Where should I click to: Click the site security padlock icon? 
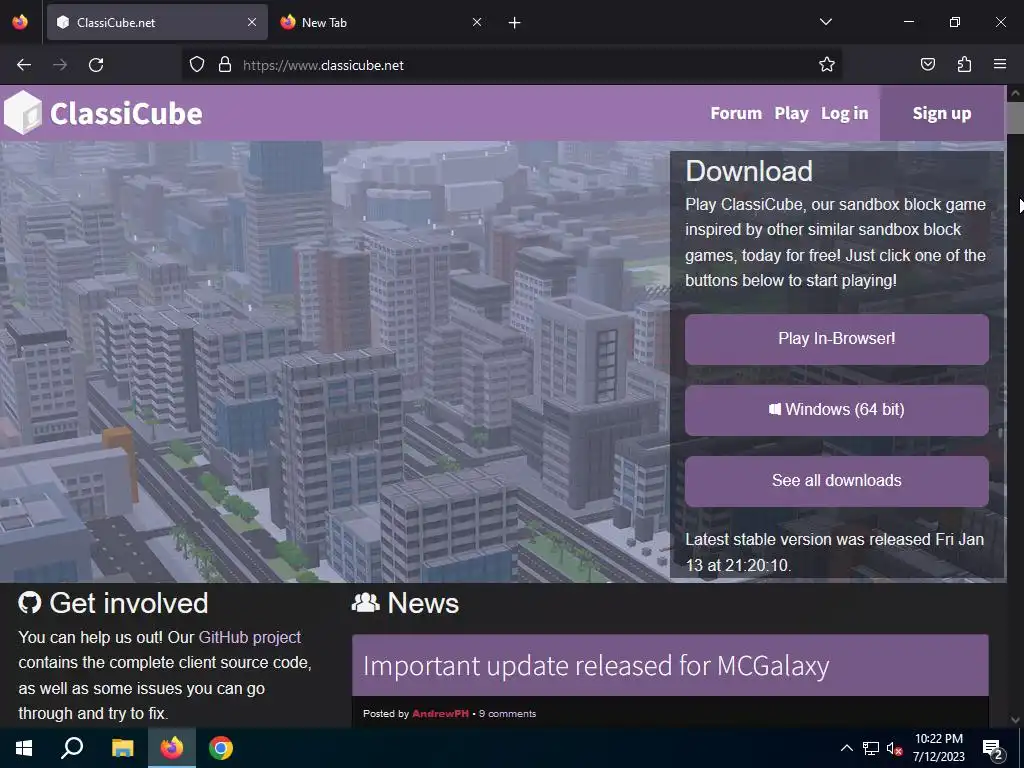tap(225, 65)
